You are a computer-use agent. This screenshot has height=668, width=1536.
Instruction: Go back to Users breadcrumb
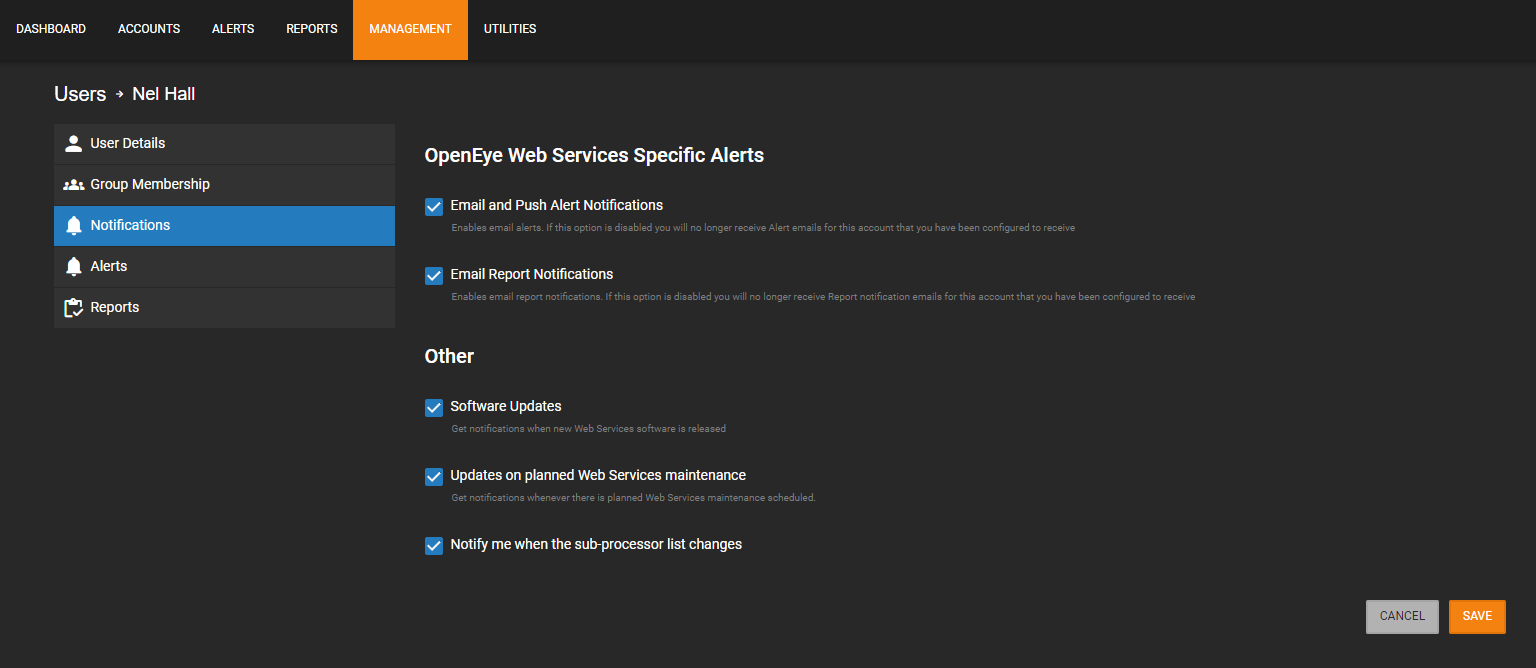point(80,94)
